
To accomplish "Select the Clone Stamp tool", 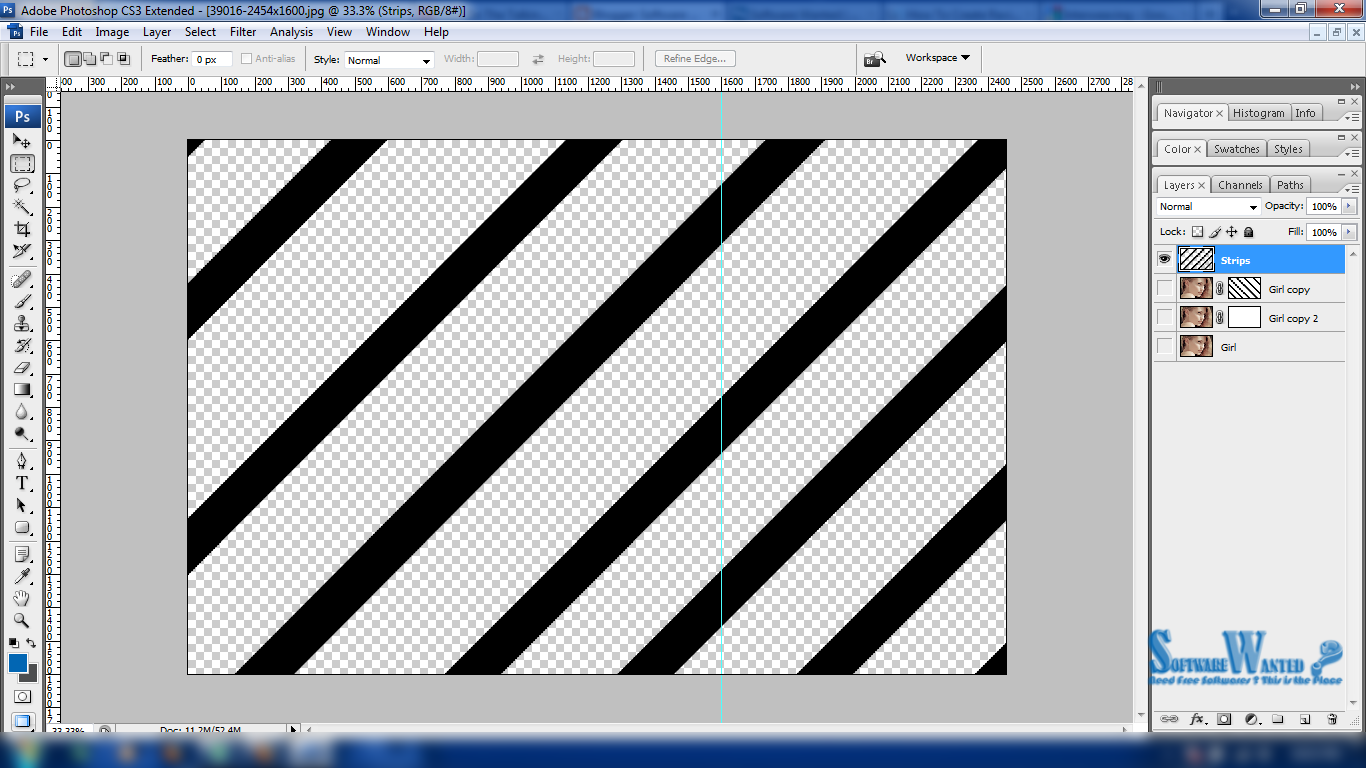I will pyautogui.click(x=22, y=324).
